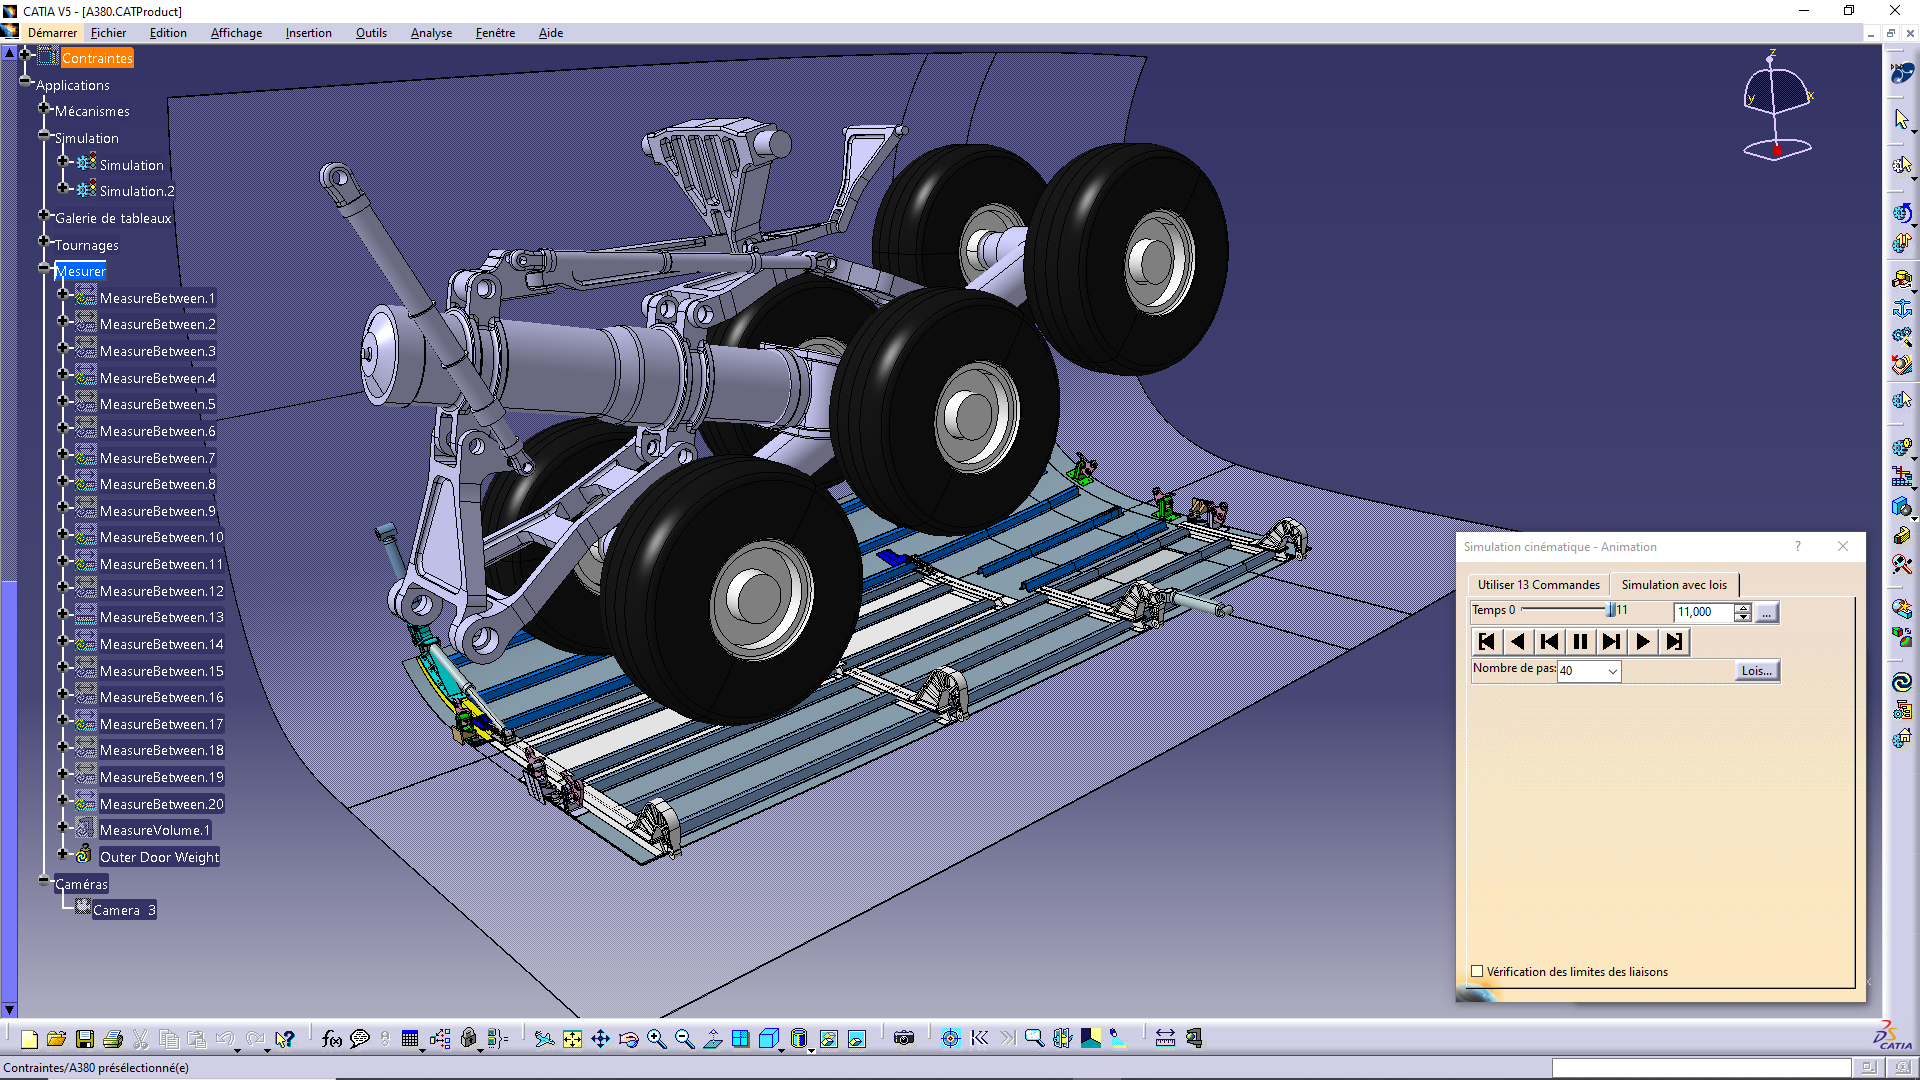1920x1080 pixels.
Task: Click the Fit All In view icon
Action: [x=572, y=1039]
